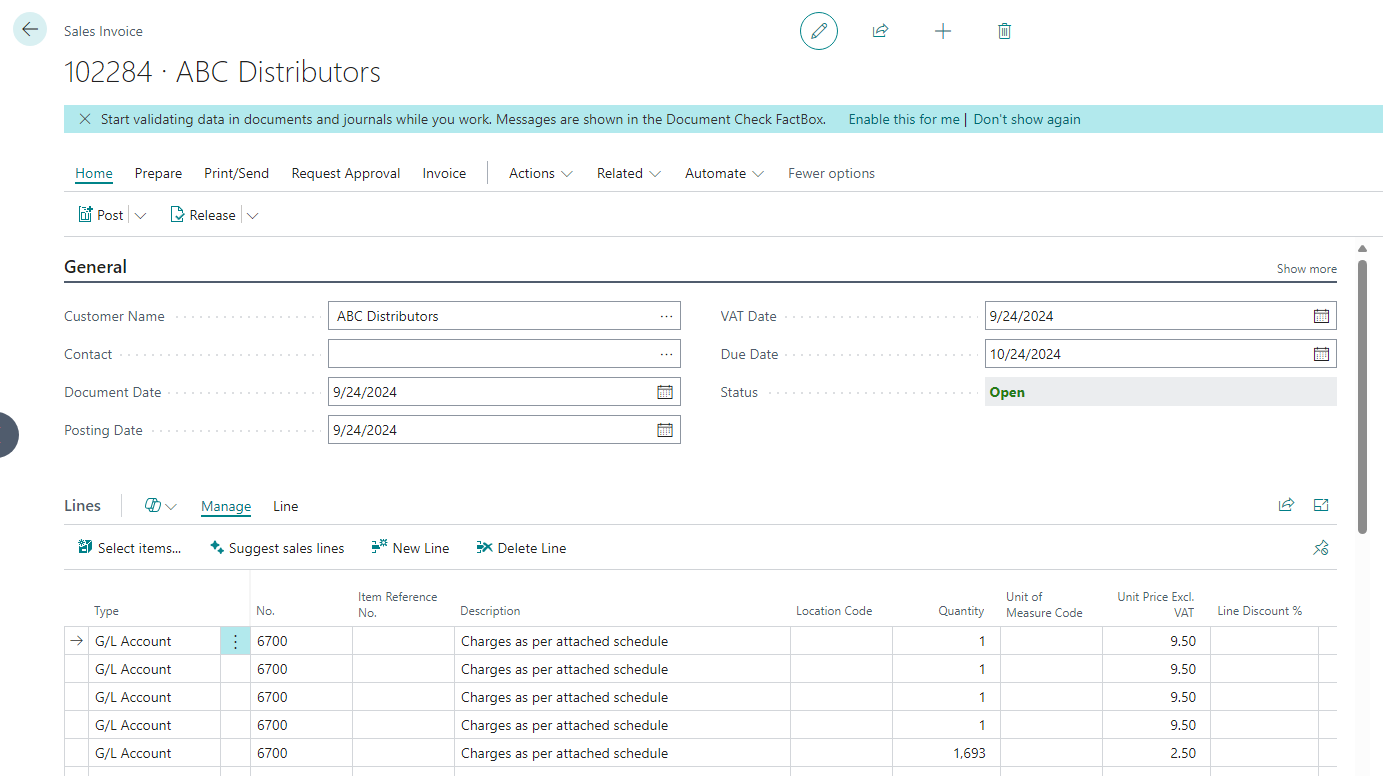The width and height of the screenshot is (1383, 776).
Task: Click the trash delete icon
Action: [x=1004, y=31]
